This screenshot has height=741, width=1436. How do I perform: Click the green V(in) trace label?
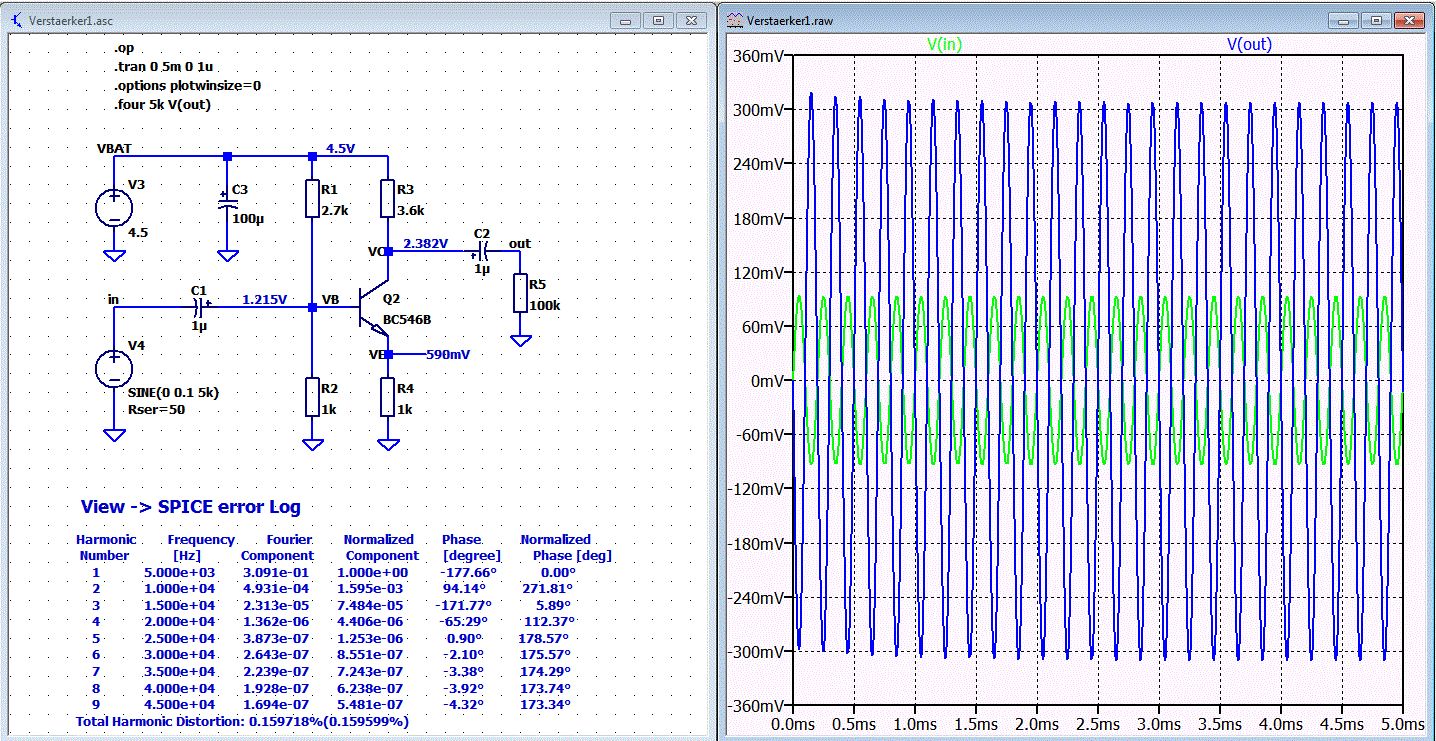tap(945, 44)
